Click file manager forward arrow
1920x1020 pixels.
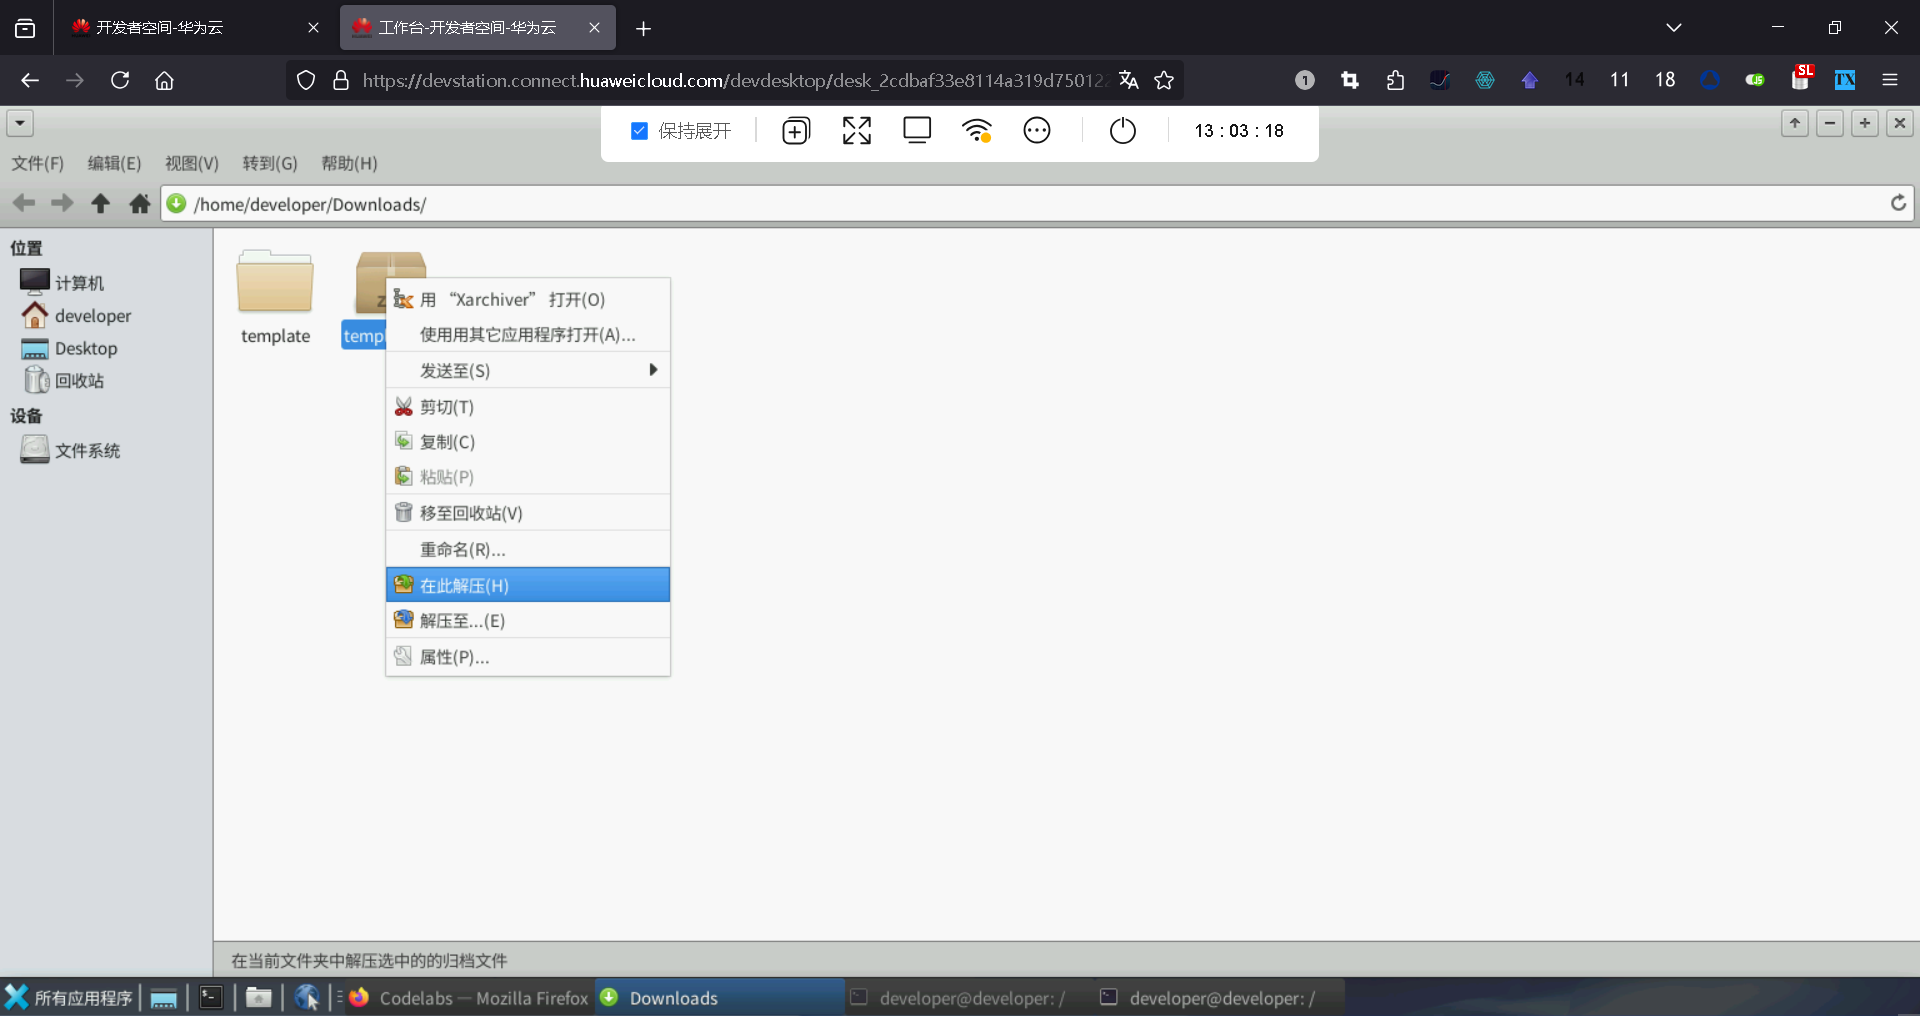(x=62, y=203)
